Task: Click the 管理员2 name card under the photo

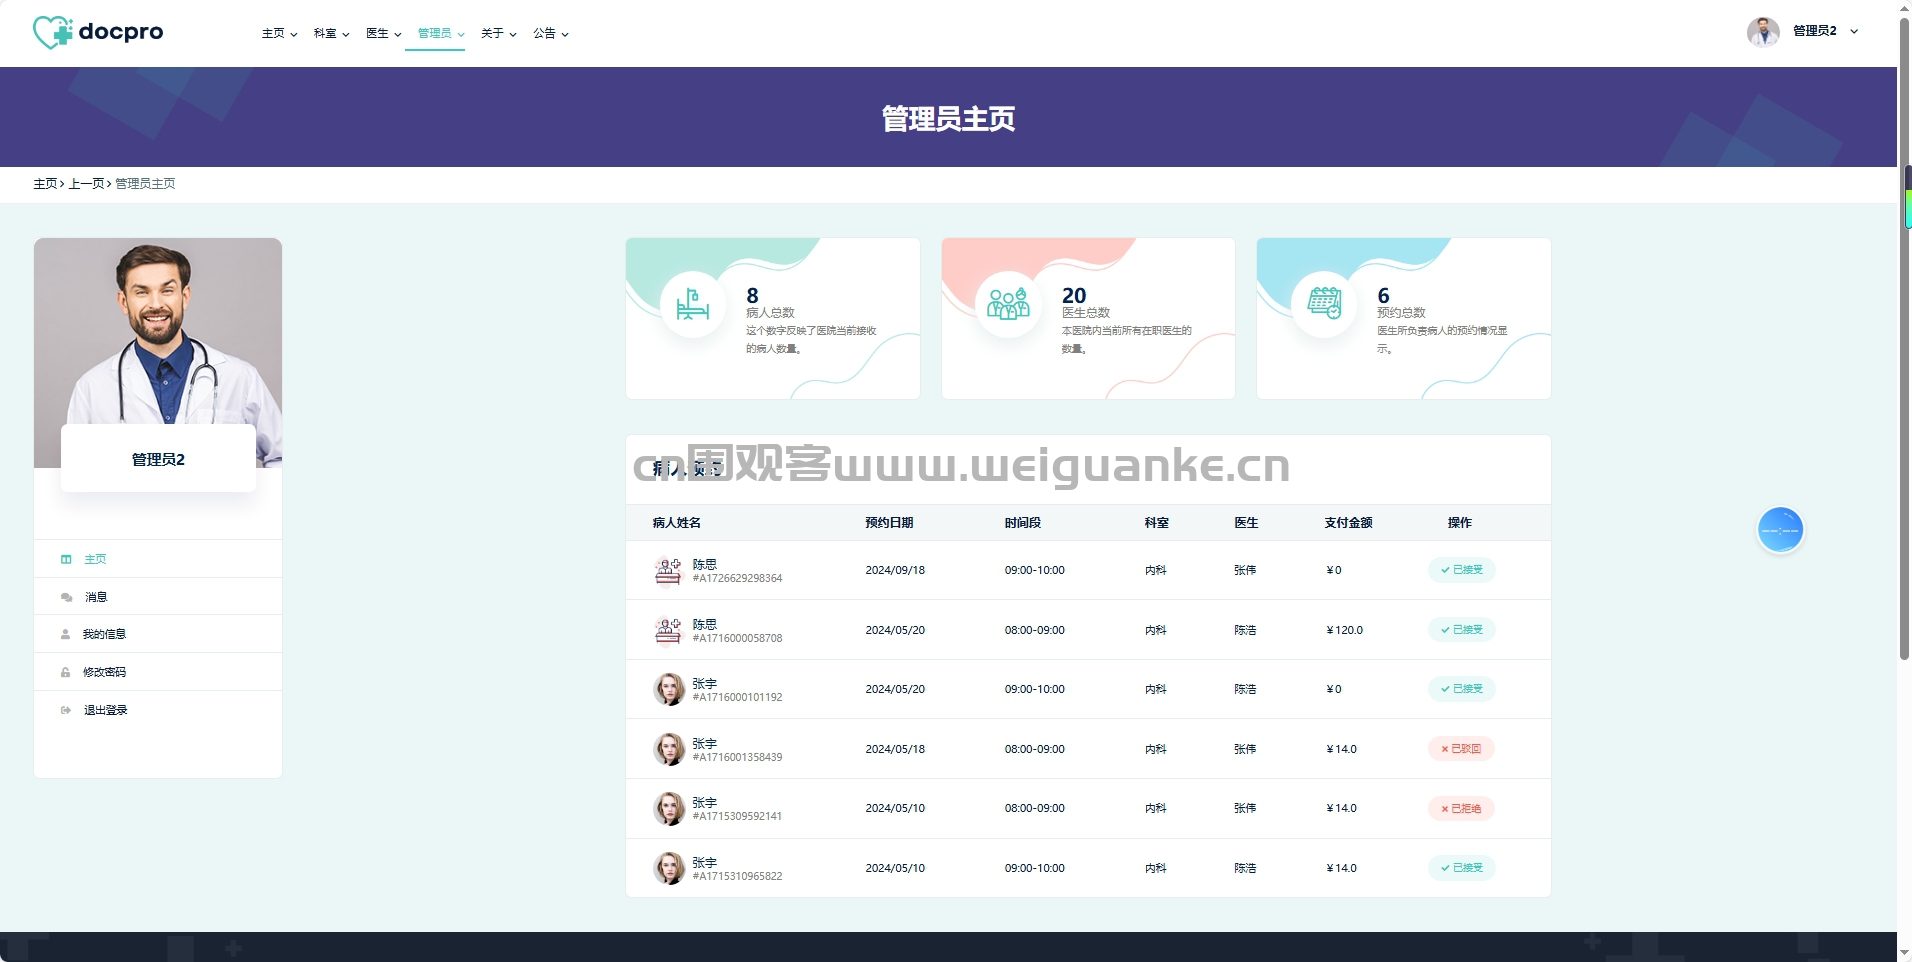Action: 158,459
